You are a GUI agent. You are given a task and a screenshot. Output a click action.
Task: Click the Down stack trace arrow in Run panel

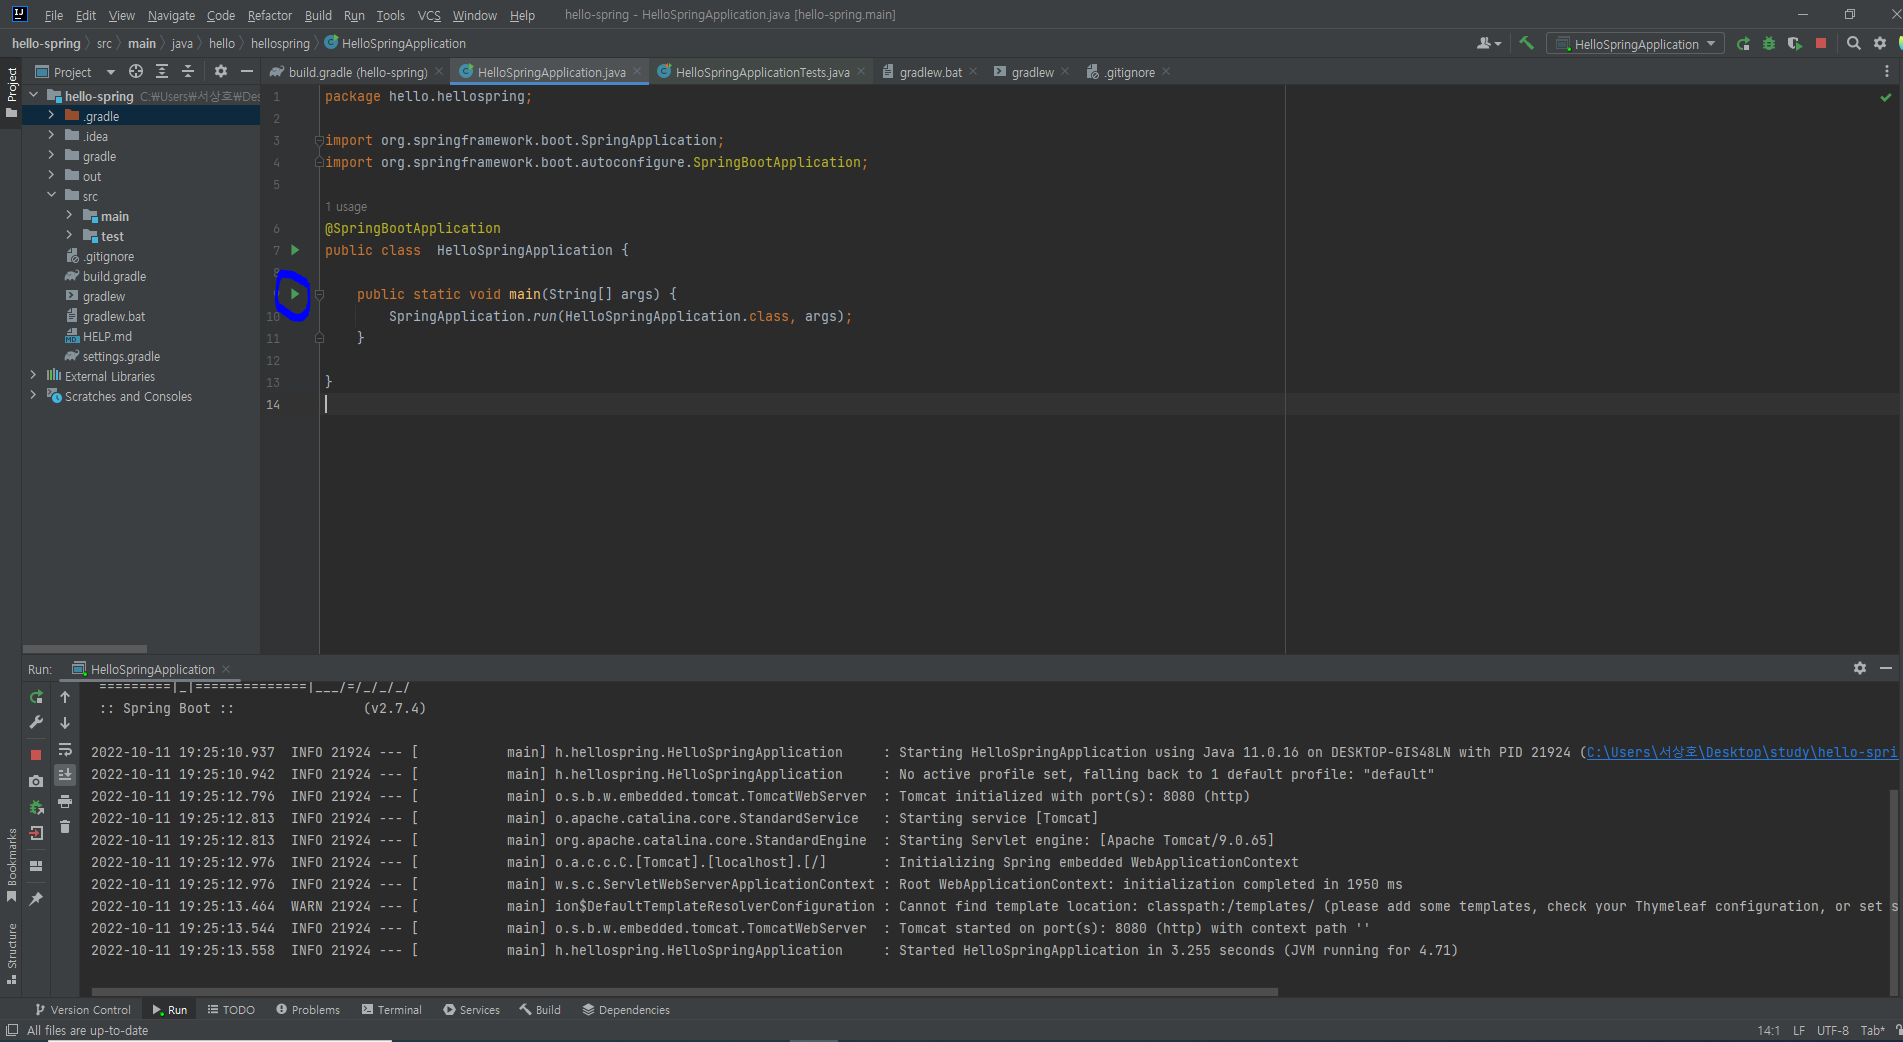point(65,722)
